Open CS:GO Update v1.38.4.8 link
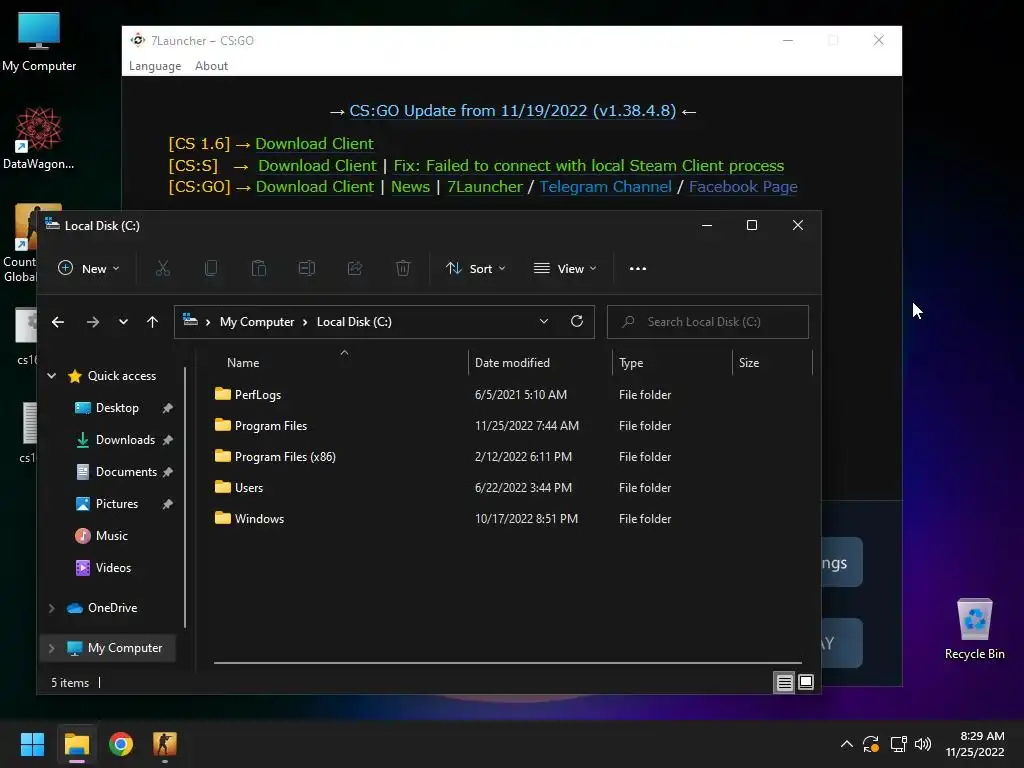Viewport: 1024px width, 768px height. coord(513,111)
